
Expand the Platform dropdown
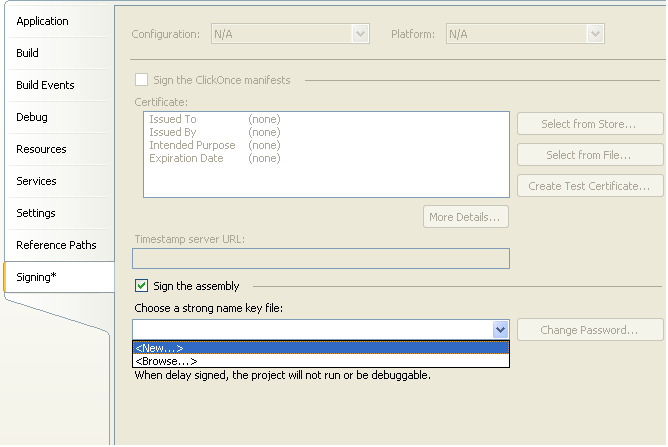click(x=595, y=34)
